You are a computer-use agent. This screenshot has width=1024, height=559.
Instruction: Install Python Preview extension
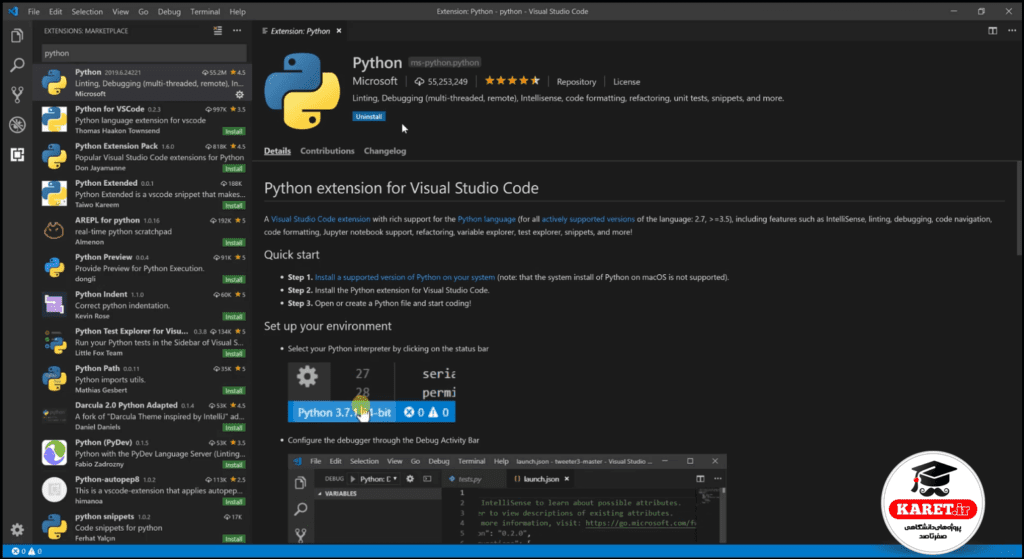tap(234, 280)
